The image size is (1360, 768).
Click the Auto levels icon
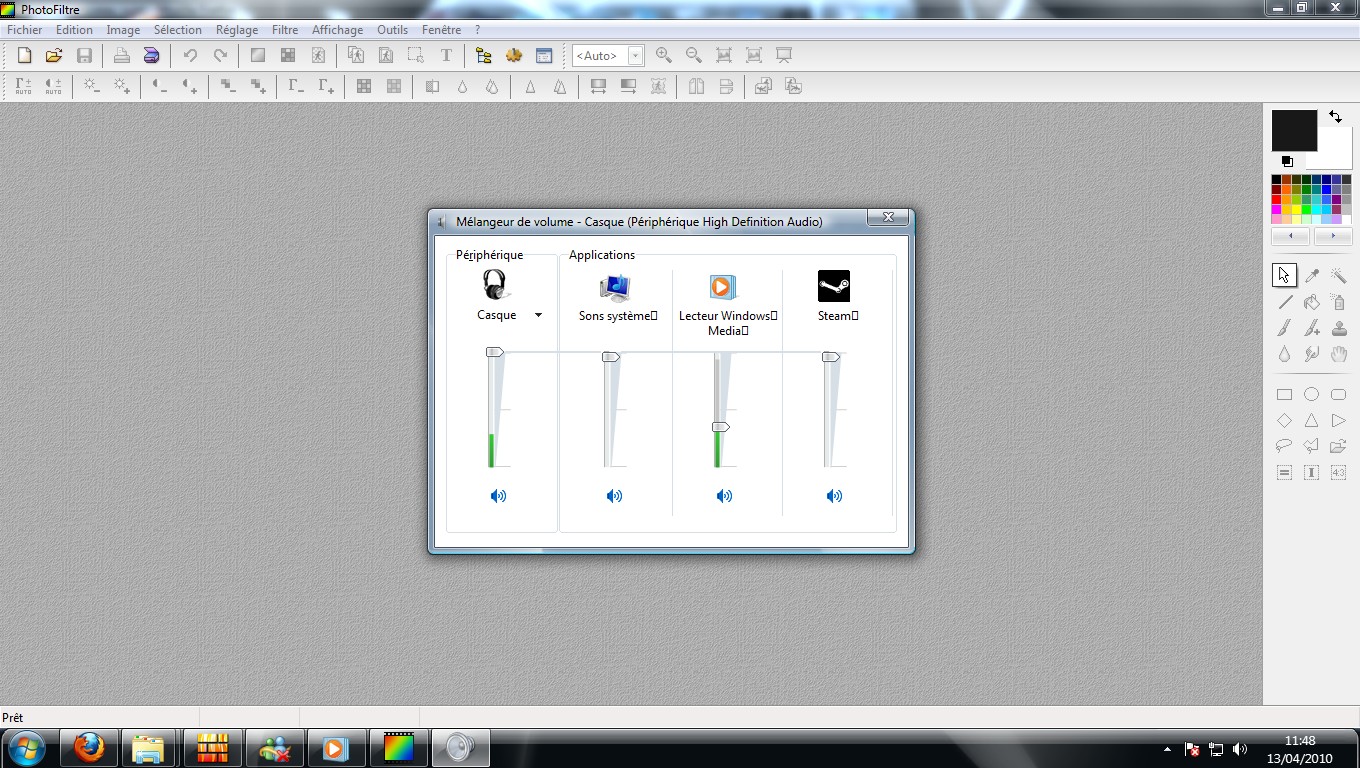click(x=24, y=87)
